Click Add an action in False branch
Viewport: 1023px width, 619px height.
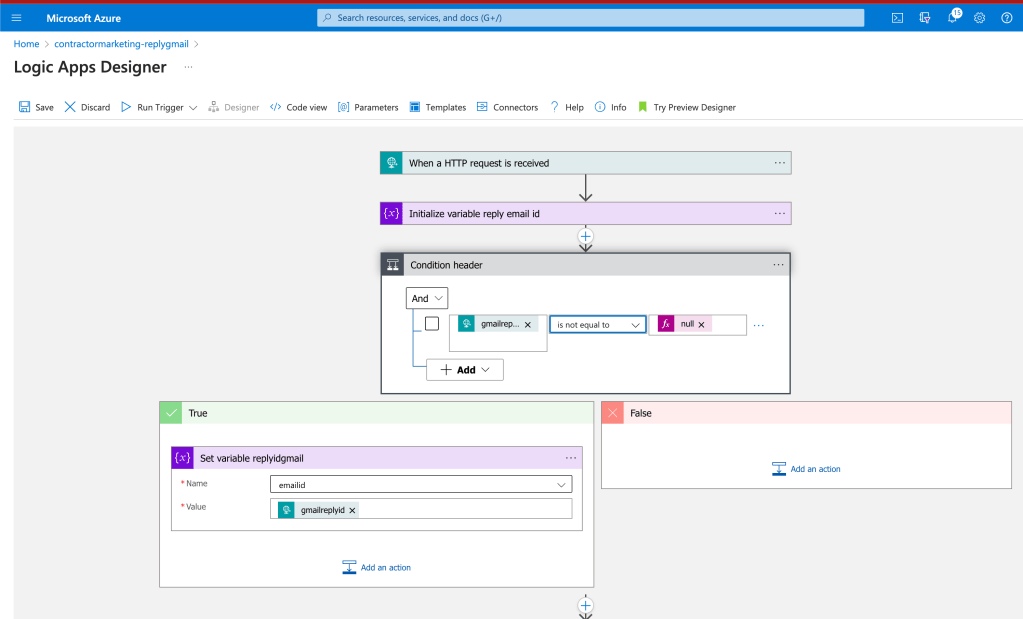point(806,469)
